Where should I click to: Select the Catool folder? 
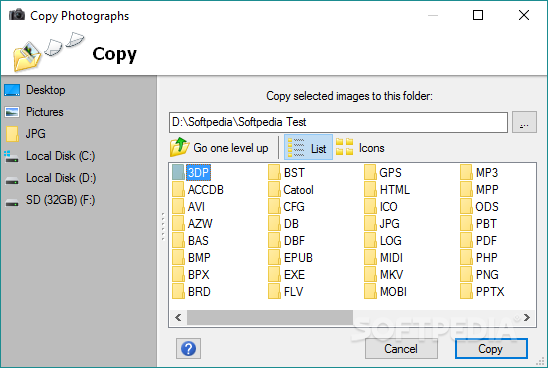click(291, 189)
